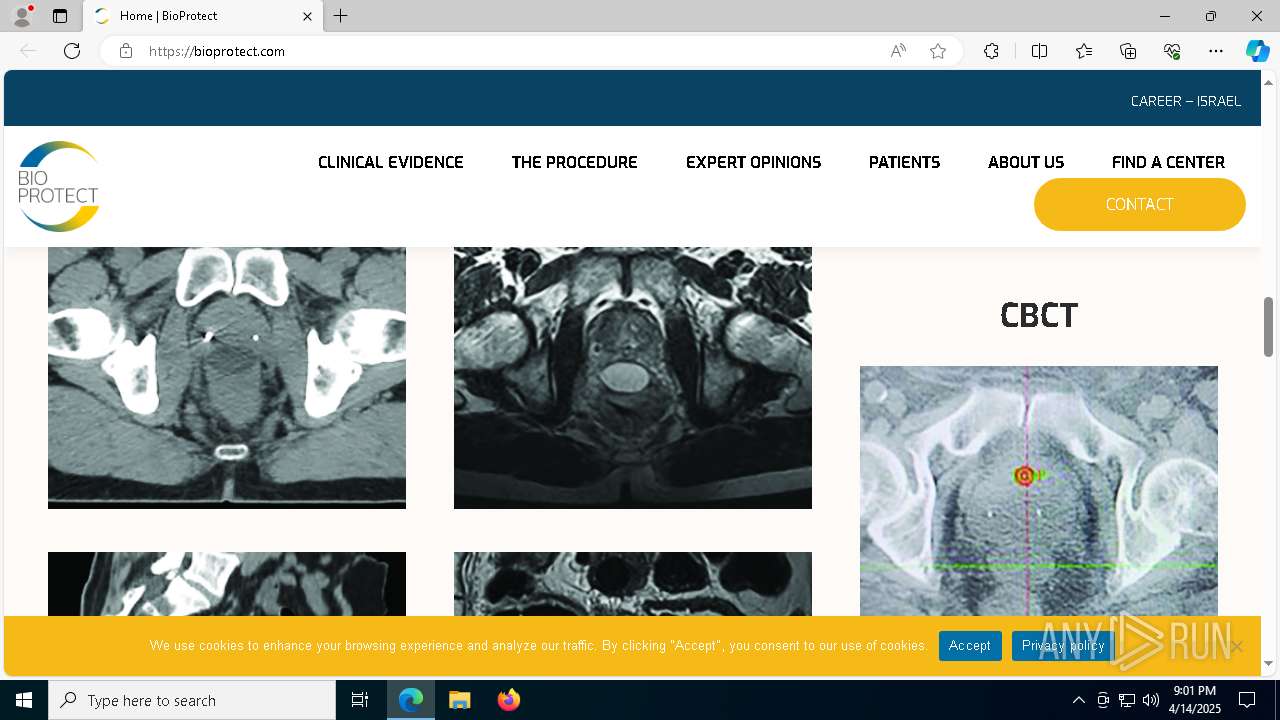This screenshot has height=720, width=1280.
Task: Refresh the current page
Action: coord(72,51)
